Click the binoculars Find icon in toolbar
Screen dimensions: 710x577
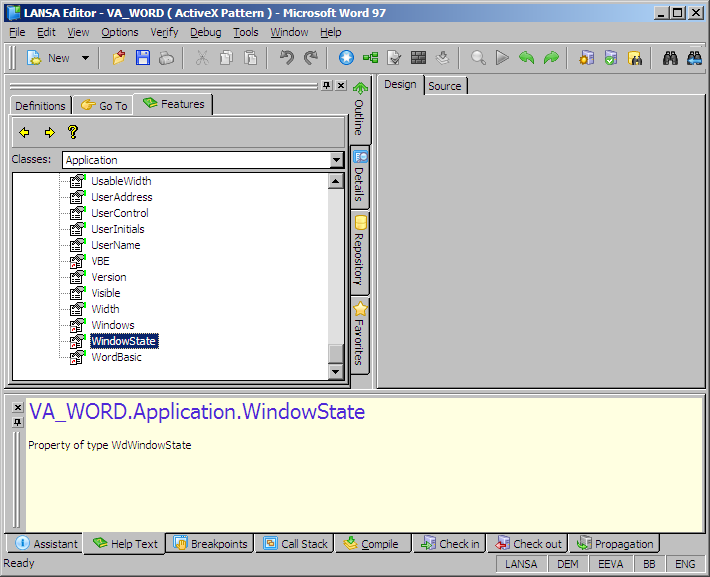[x=671, y=58]
